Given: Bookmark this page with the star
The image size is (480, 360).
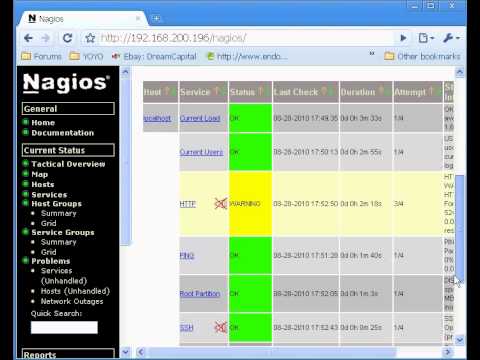Looking at the screenshot, I should (x=90, y=38).
